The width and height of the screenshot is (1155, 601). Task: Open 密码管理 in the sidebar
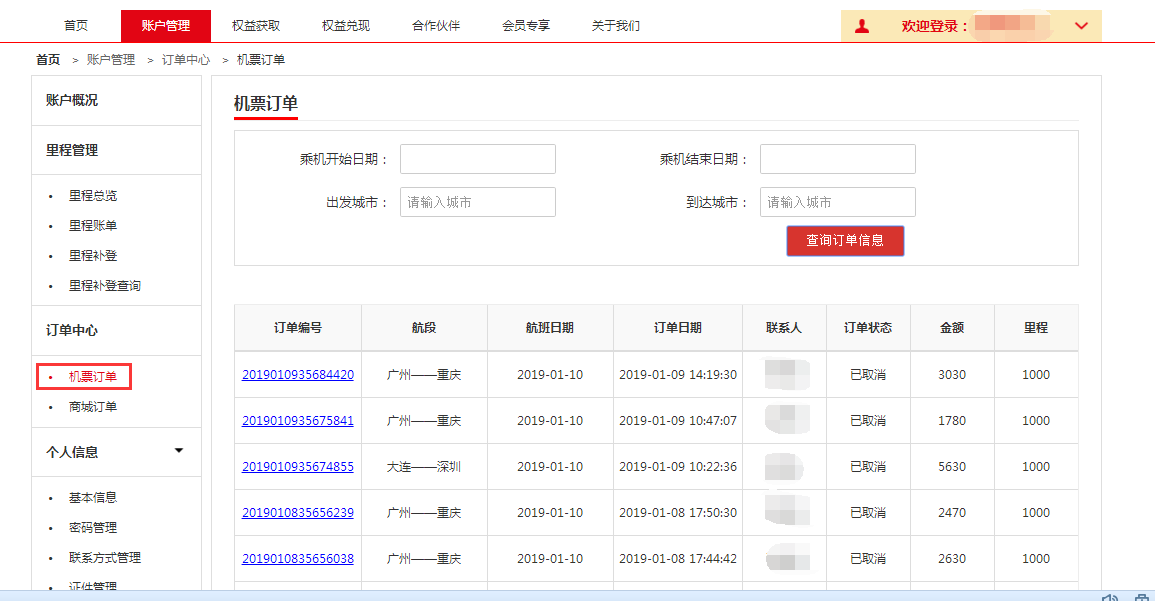(x=93, y=528)
